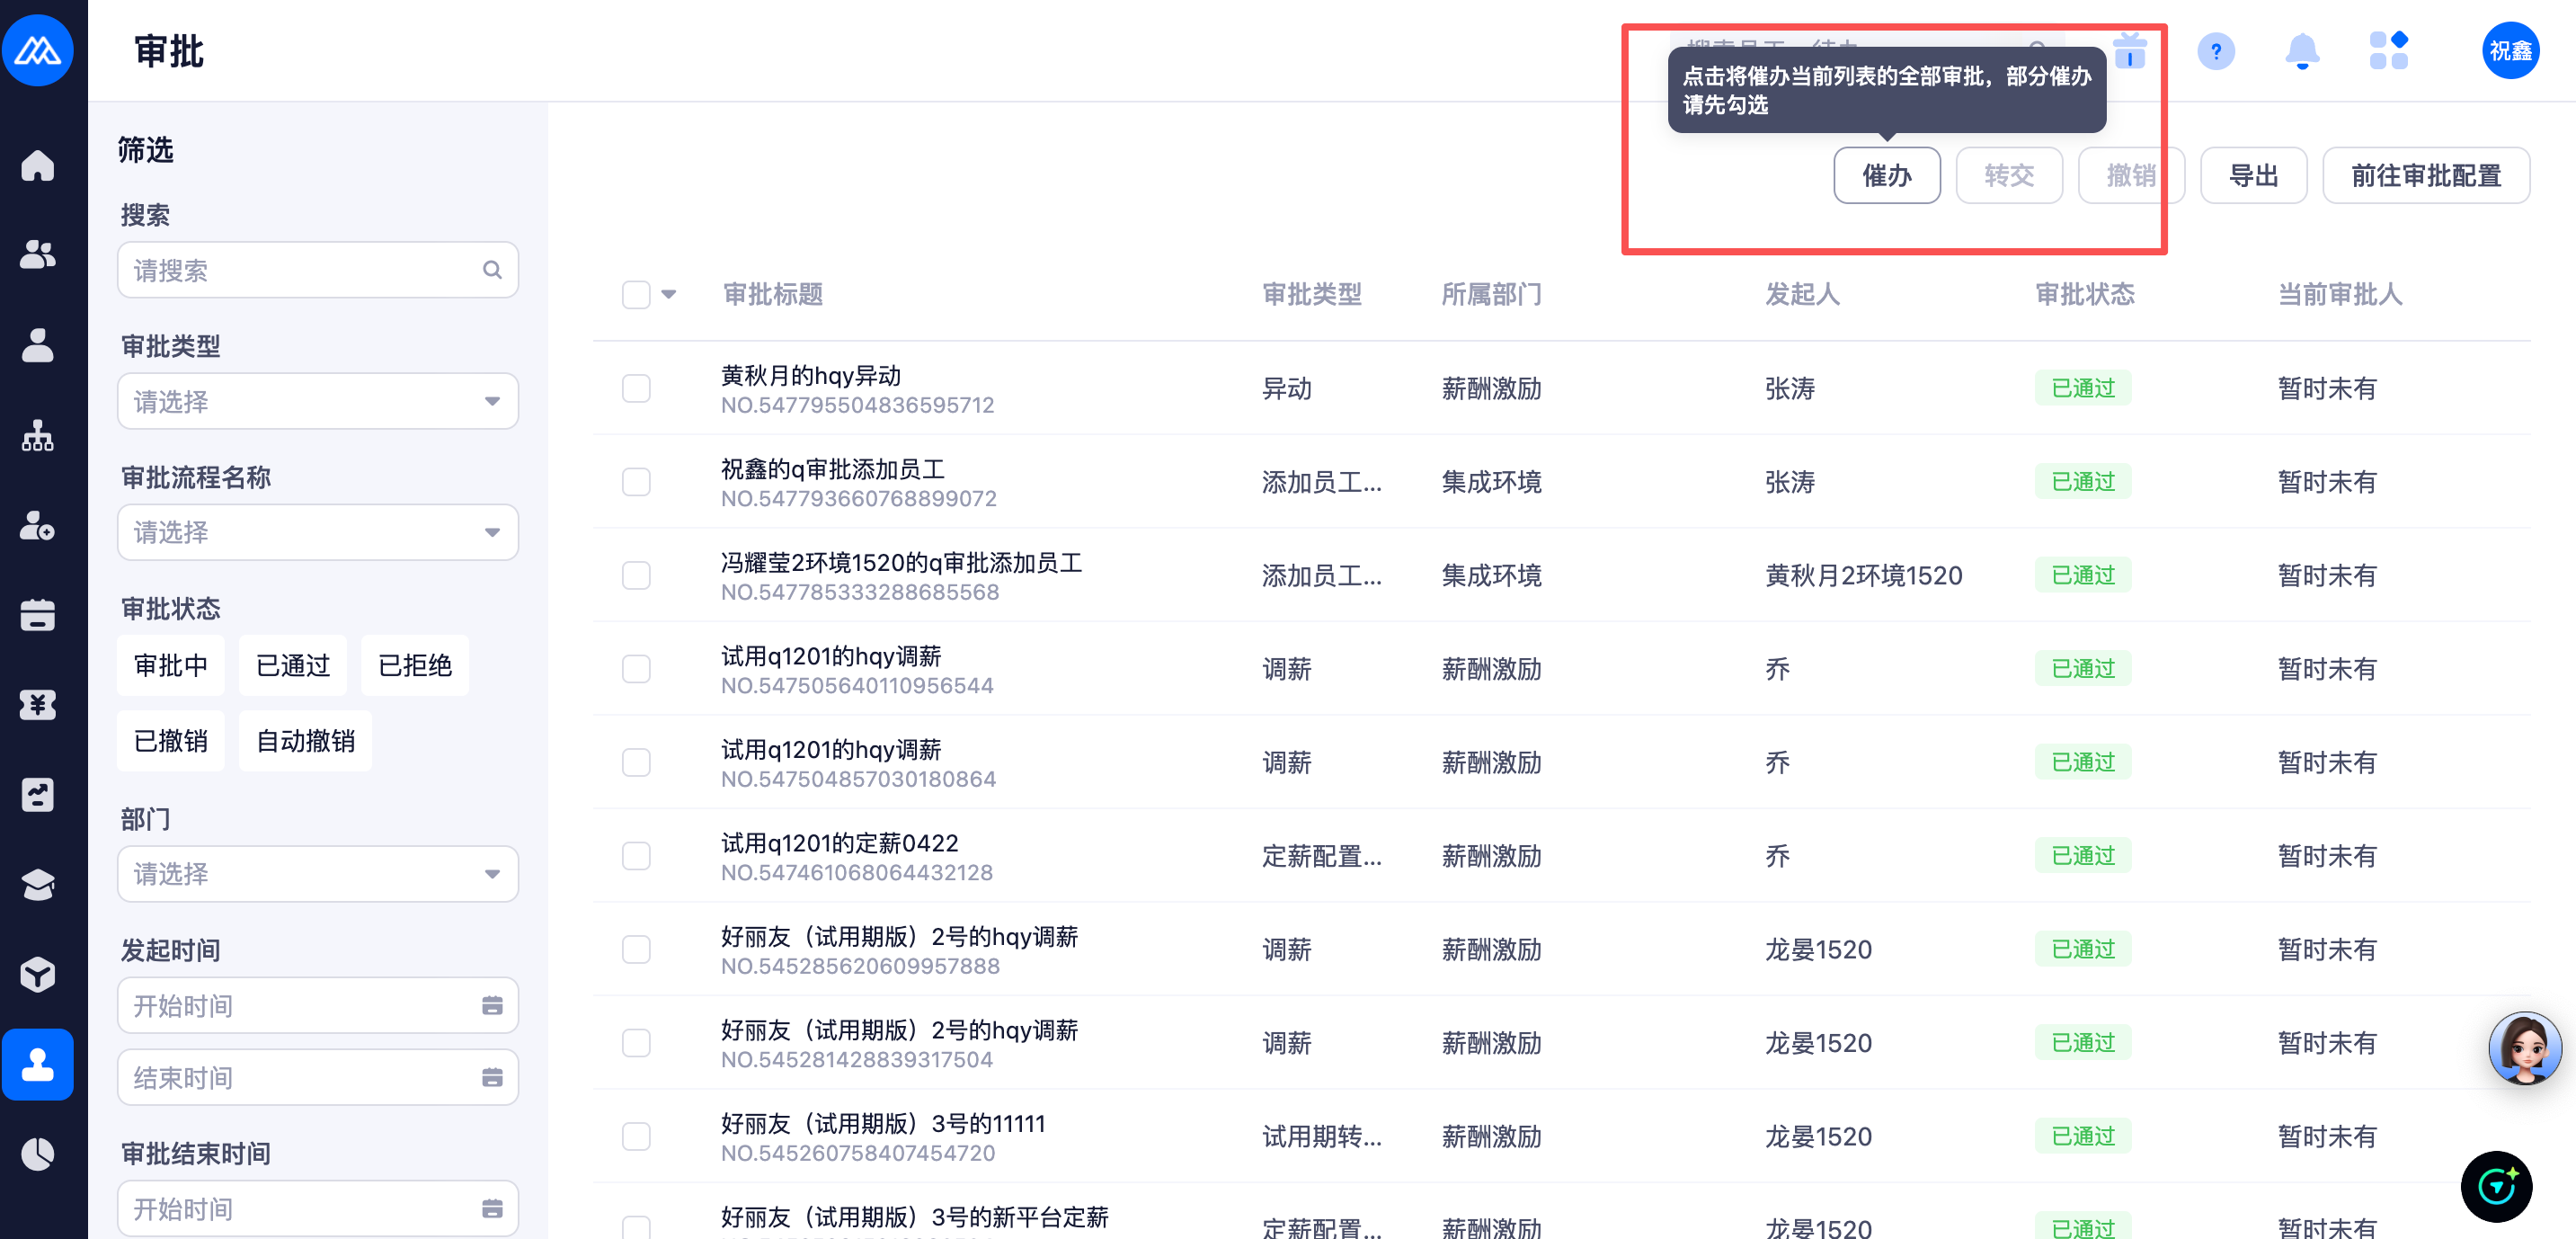Click the 请搜索 filter input field

(x=305, y=271)
